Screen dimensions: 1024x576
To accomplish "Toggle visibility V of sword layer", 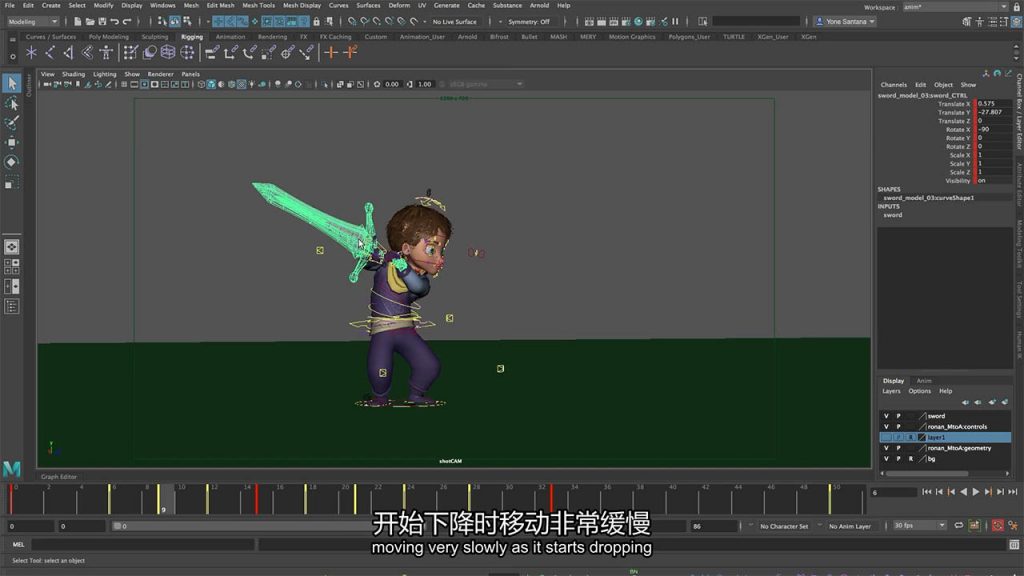I will [886, 416].
